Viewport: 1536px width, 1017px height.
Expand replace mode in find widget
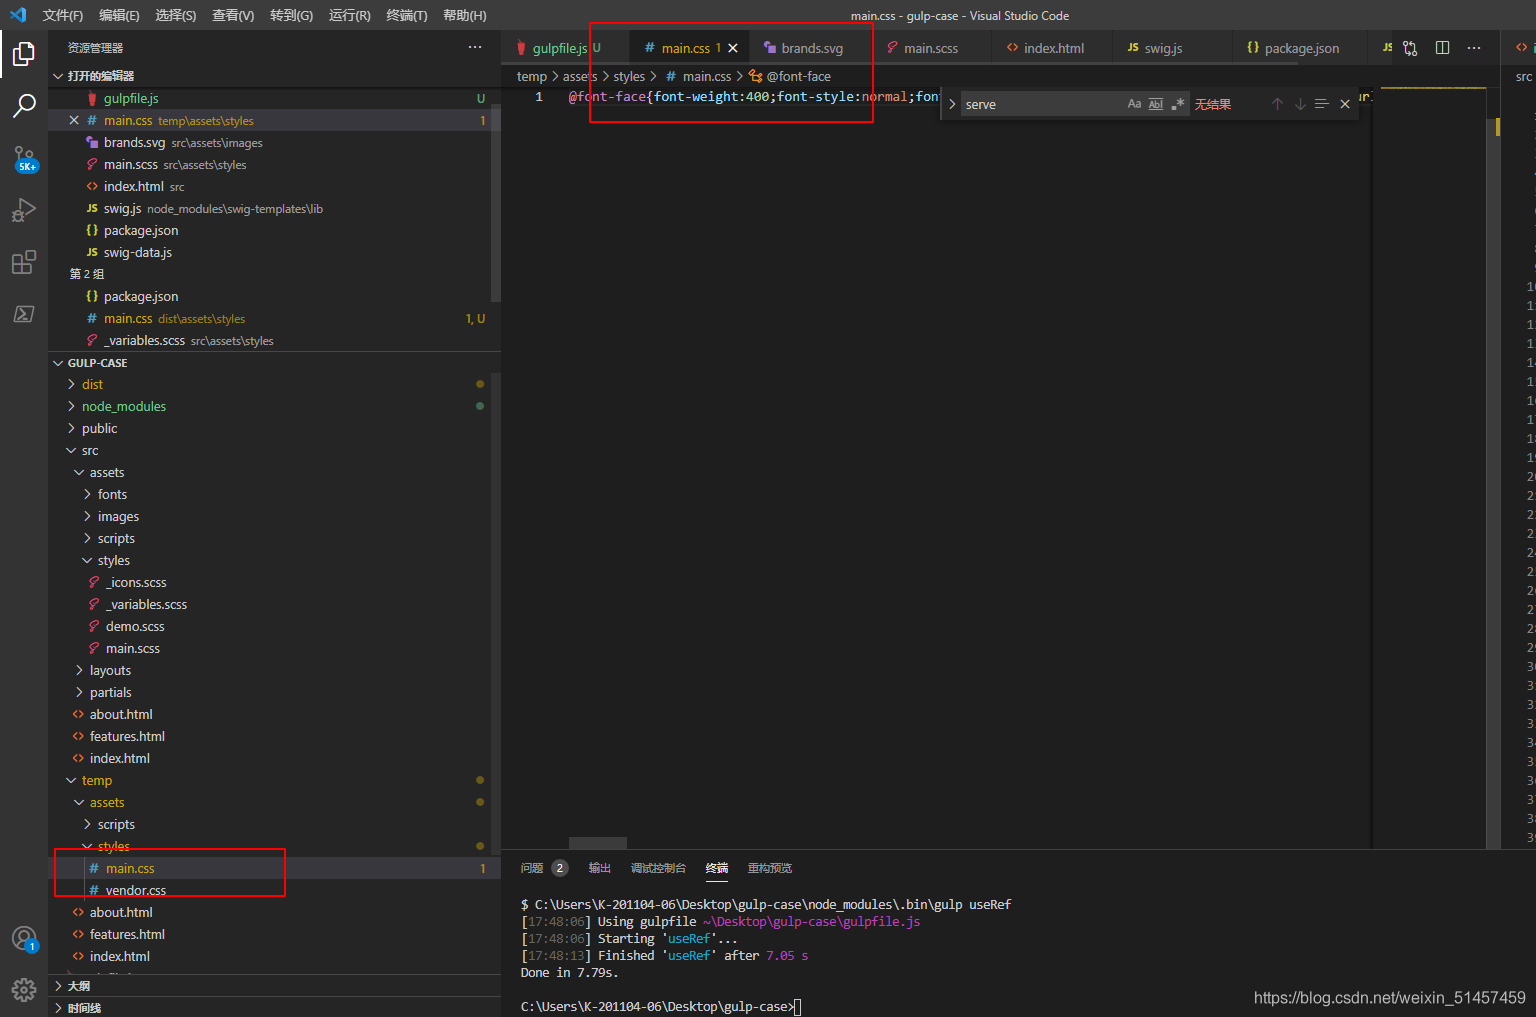[x=952, y=104]
